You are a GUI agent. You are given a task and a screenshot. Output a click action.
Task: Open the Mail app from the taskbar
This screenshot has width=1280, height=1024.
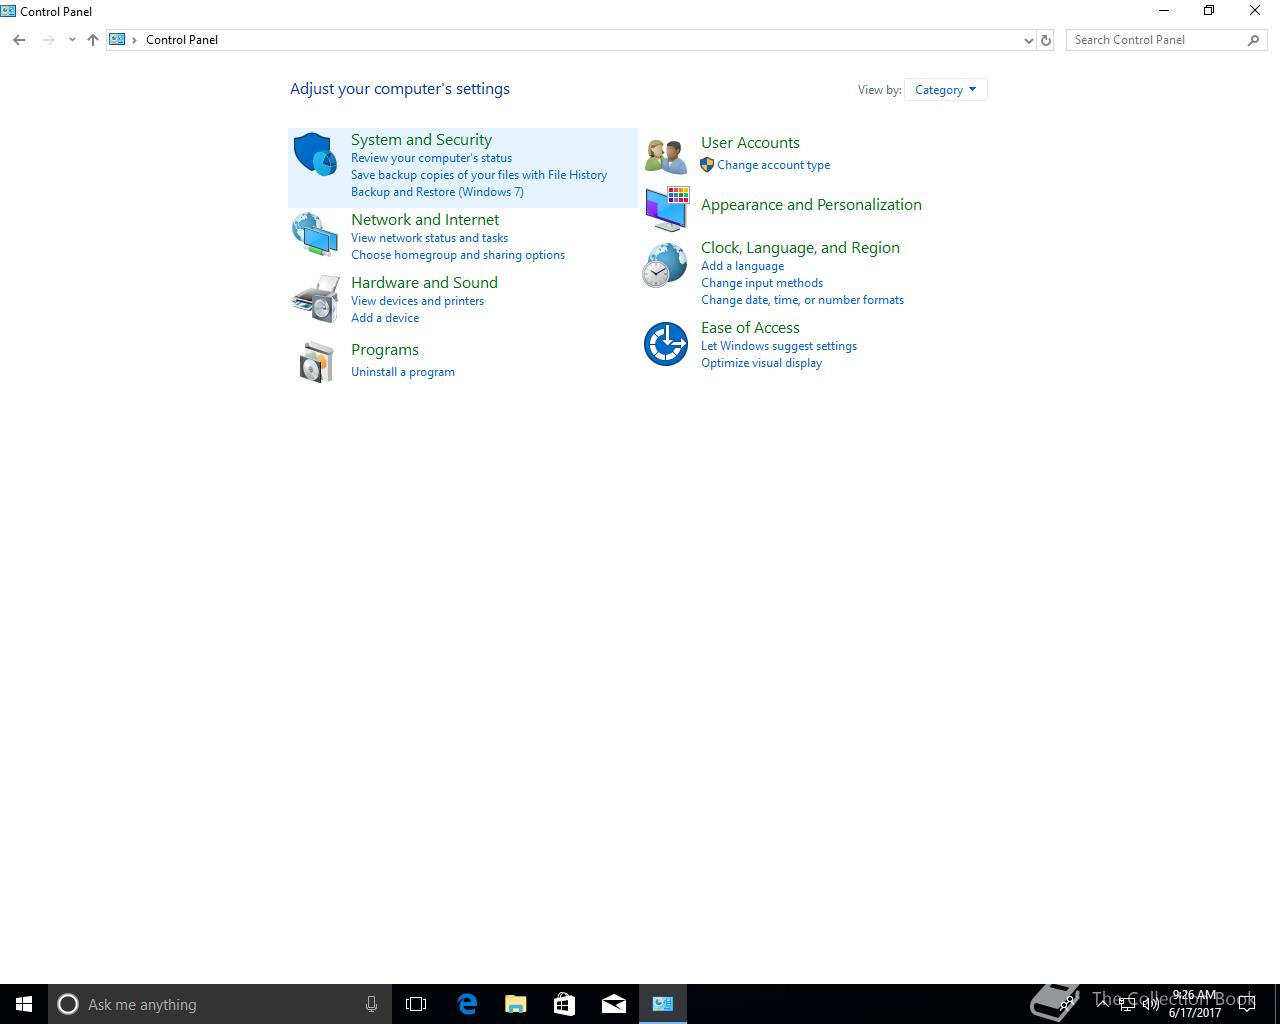click(613, 1004)
